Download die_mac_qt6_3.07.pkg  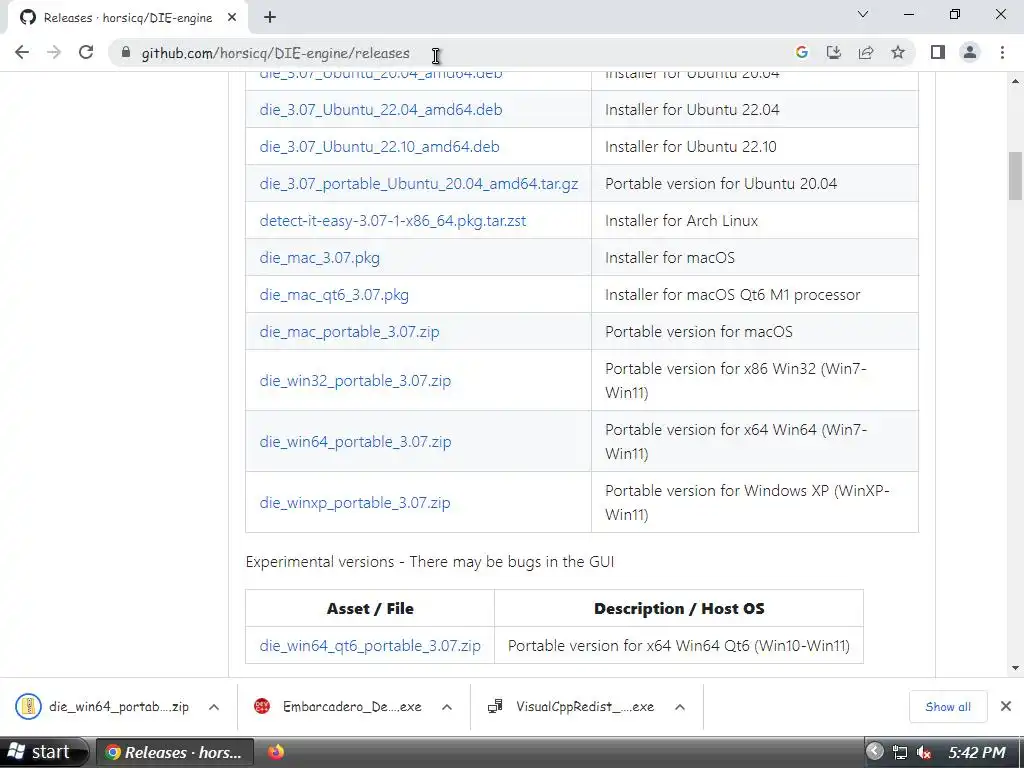coord(334,295)
